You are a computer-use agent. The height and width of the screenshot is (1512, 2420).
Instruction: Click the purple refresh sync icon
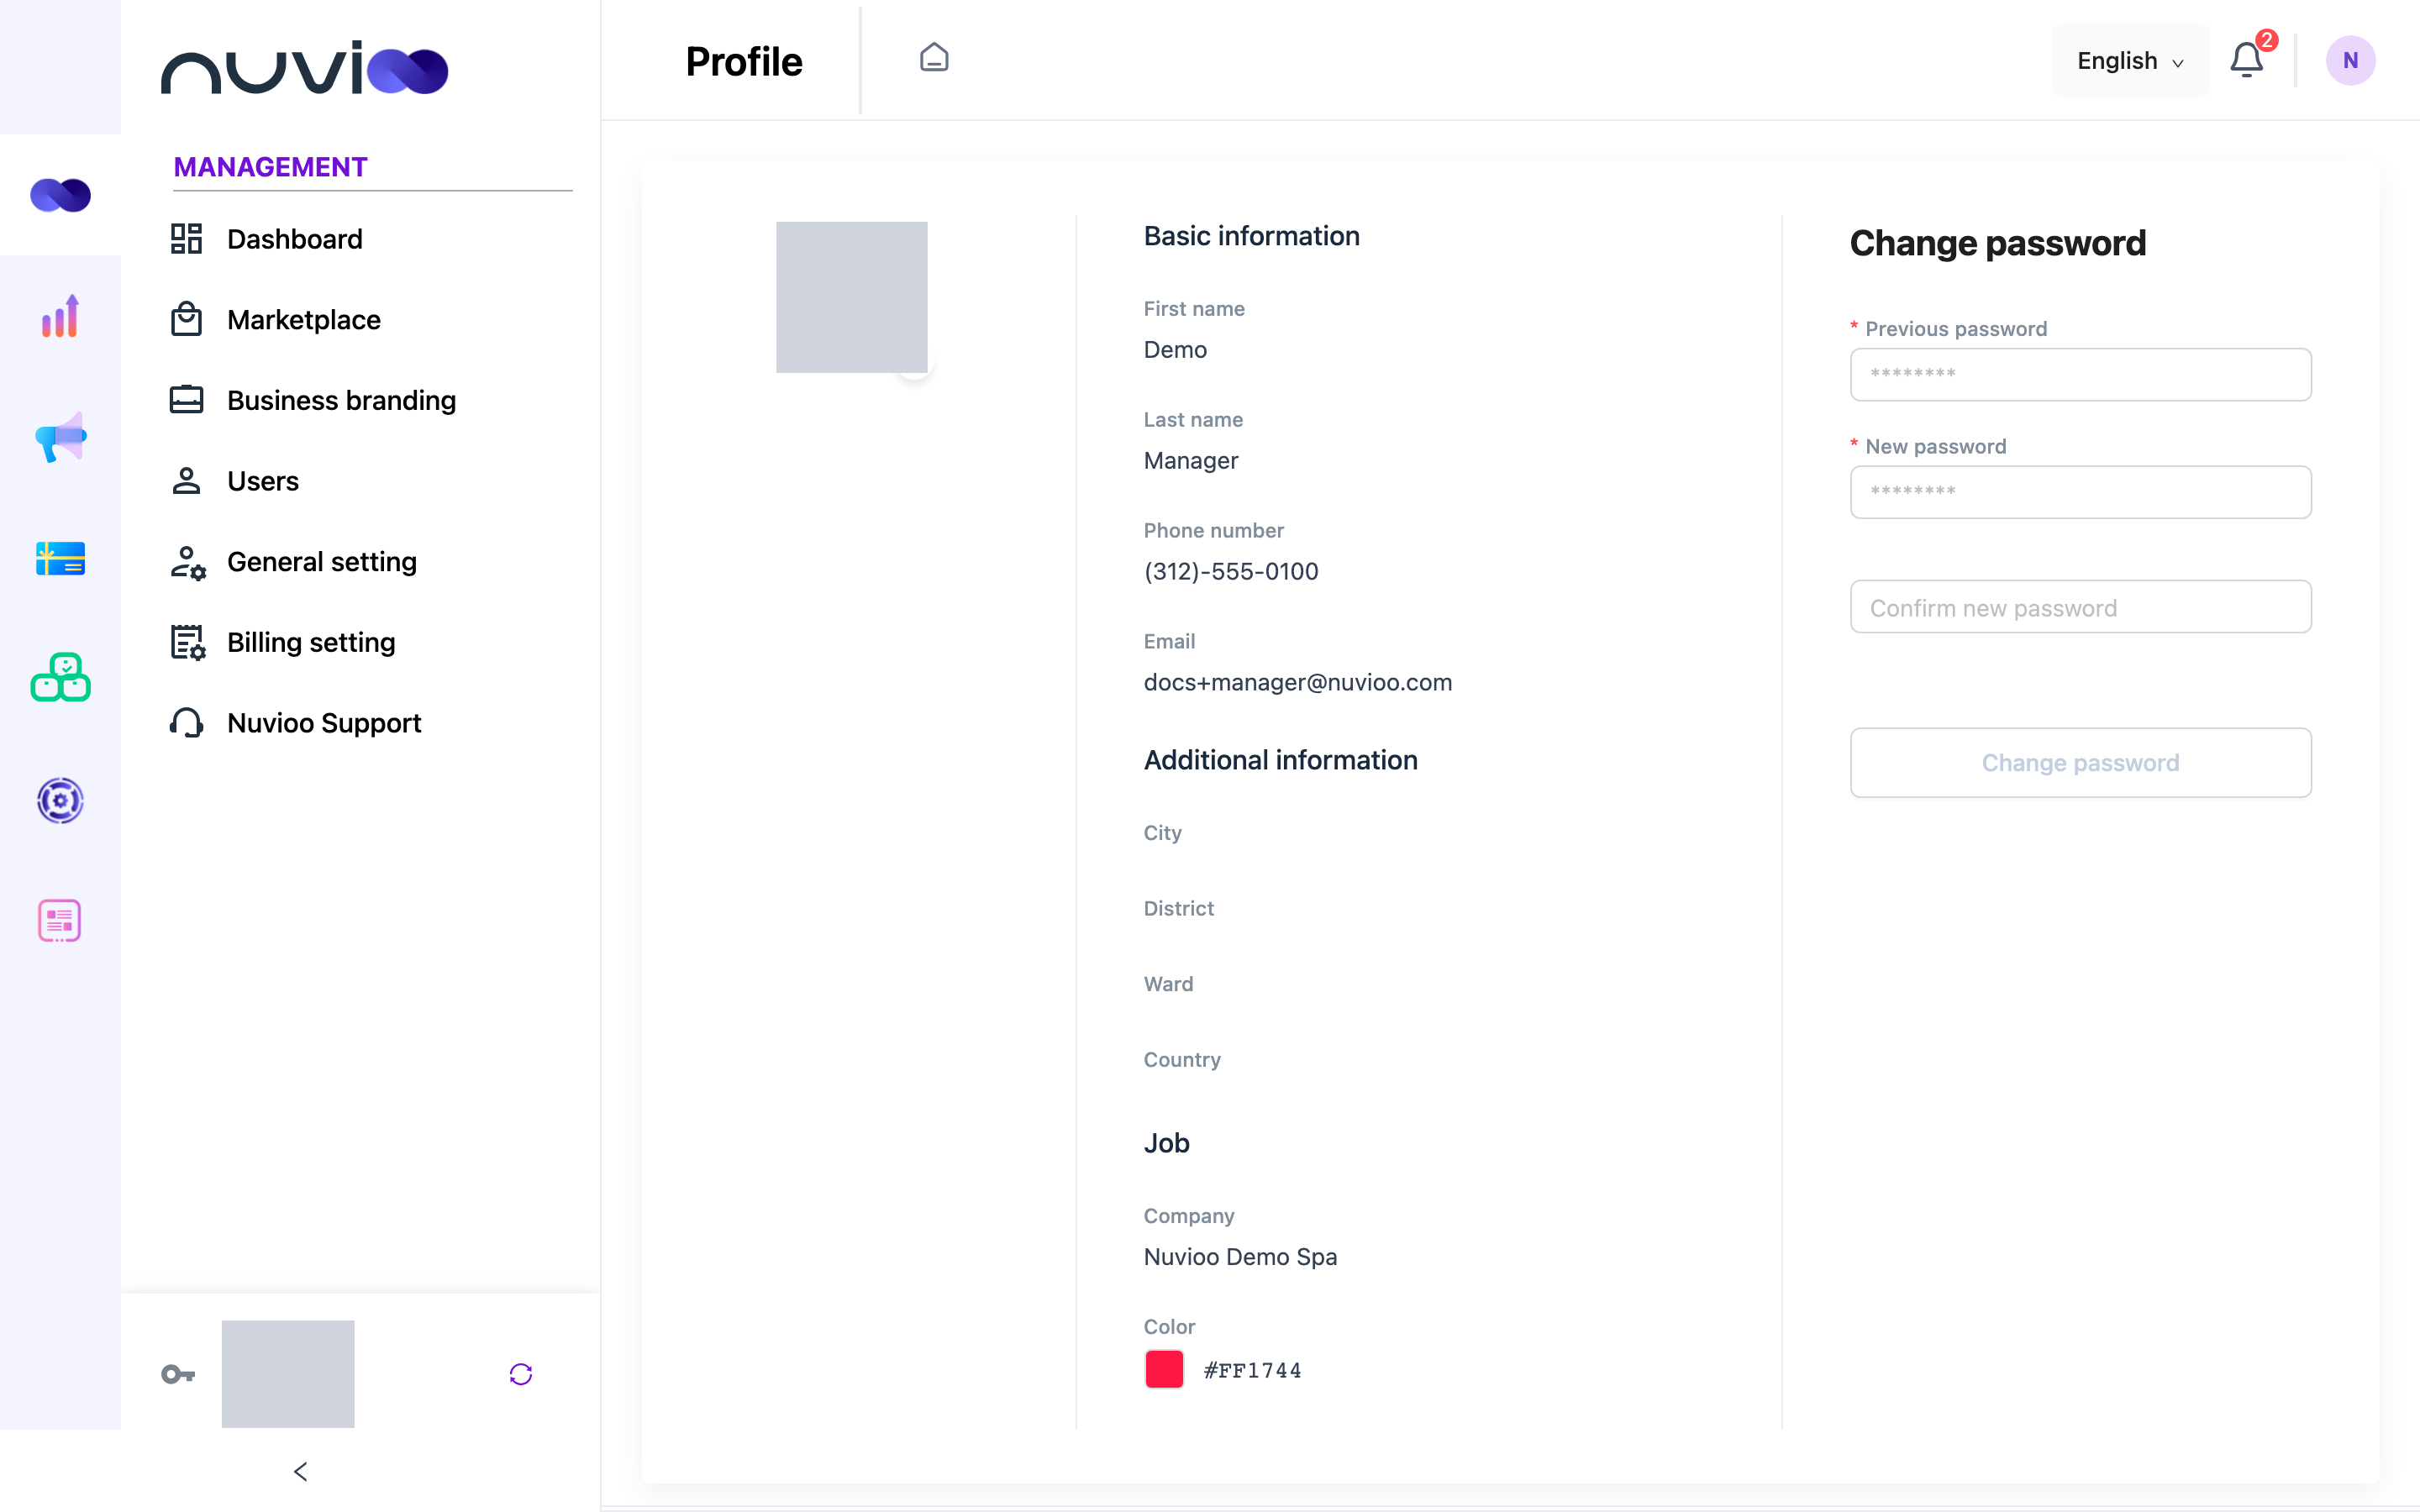[x=521, y=1374]
